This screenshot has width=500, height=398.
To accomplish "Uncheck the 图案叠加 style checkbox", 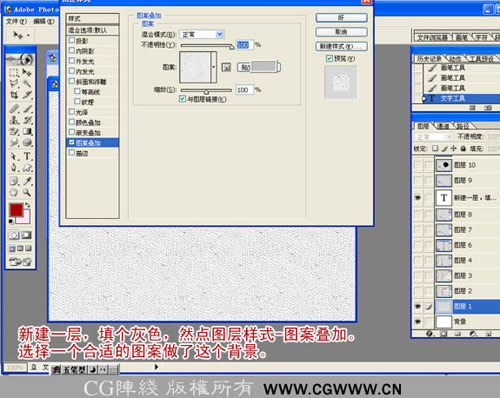I will [72, 142].
